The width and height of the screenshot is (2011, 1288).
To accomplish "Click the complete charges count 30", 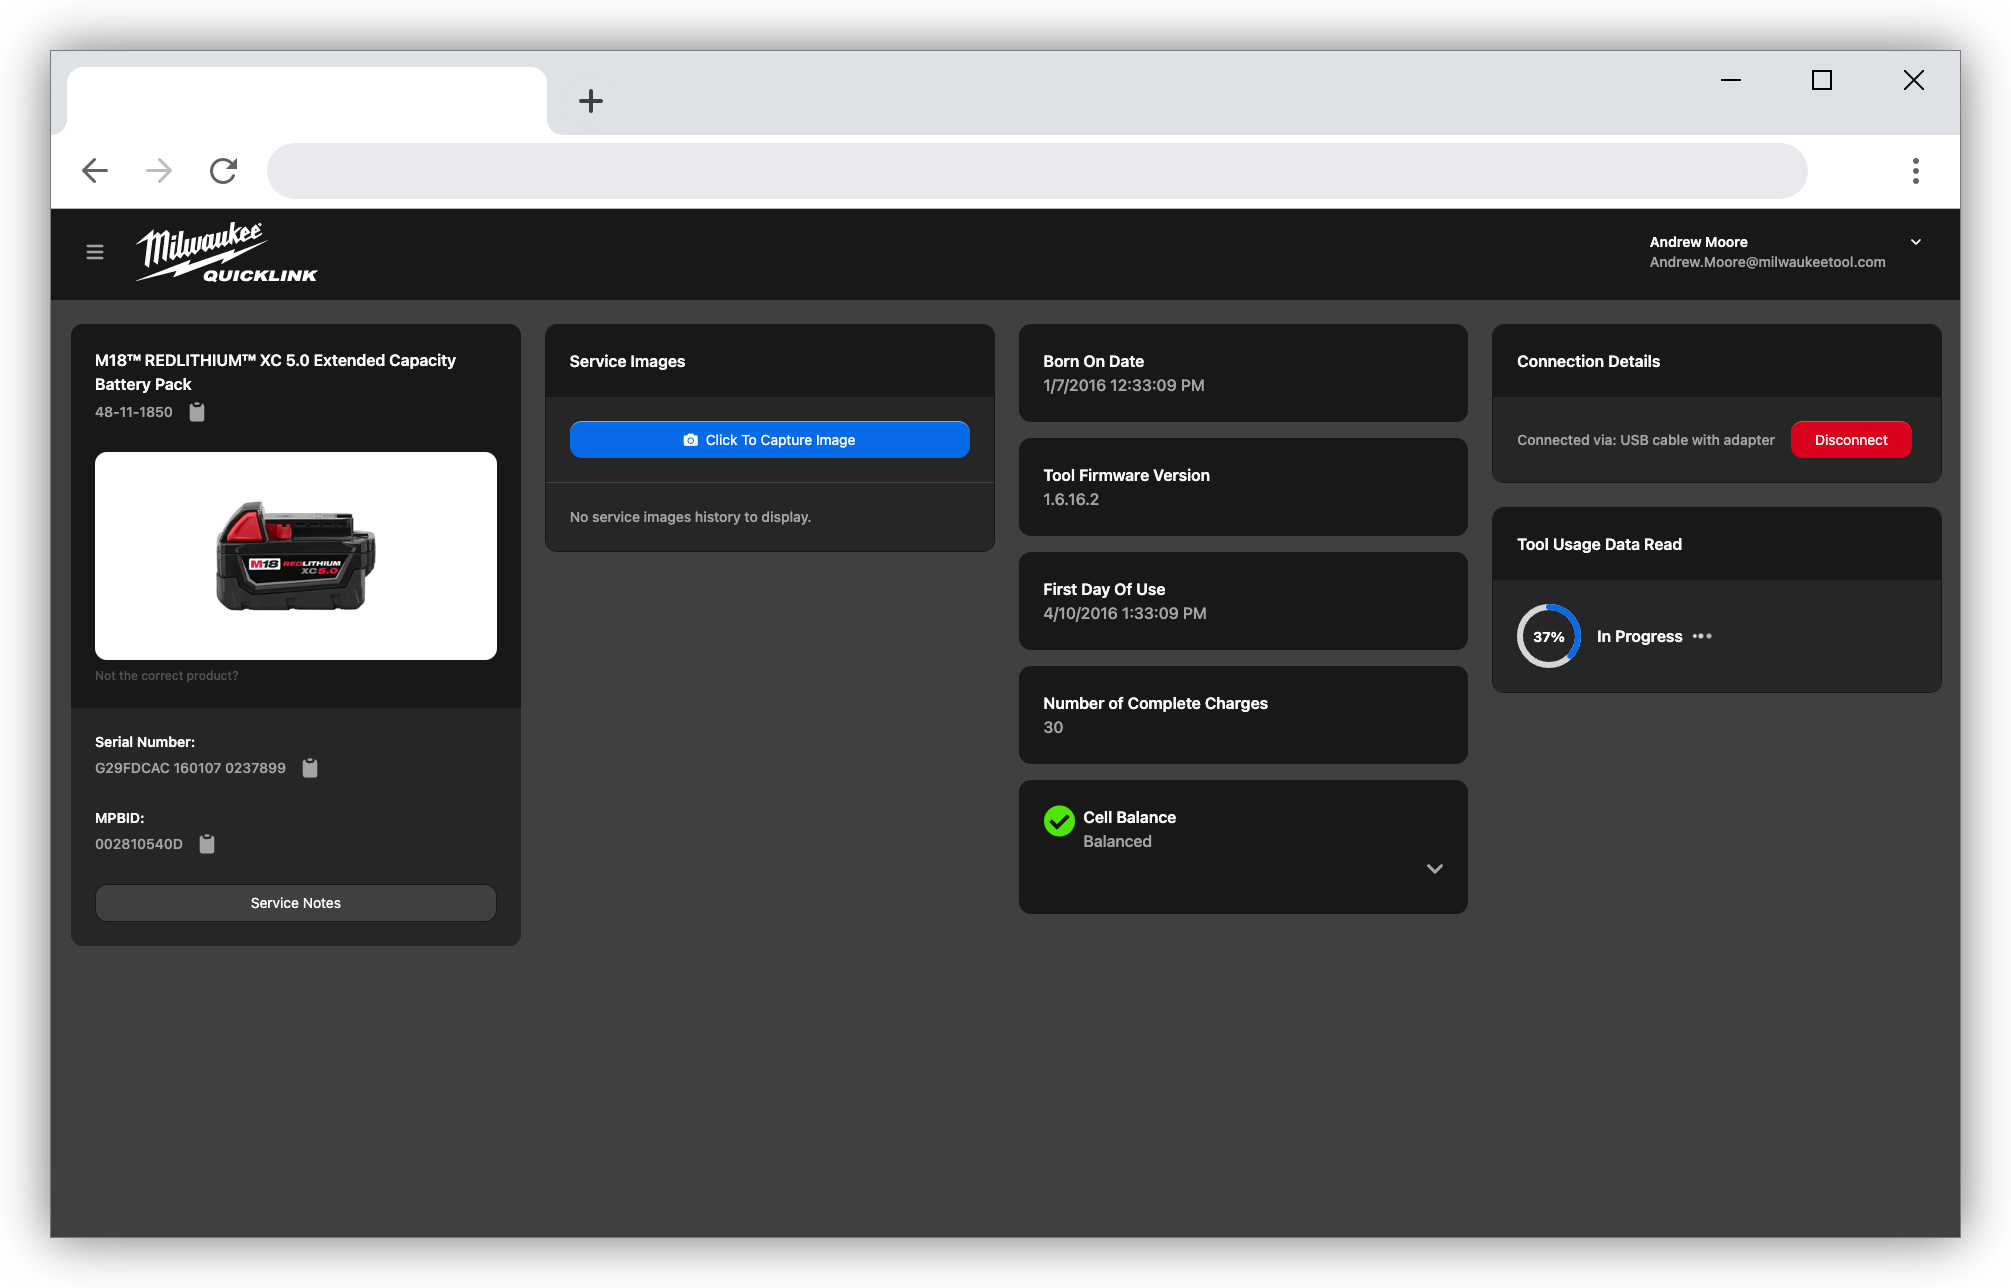I will 1053,728.
